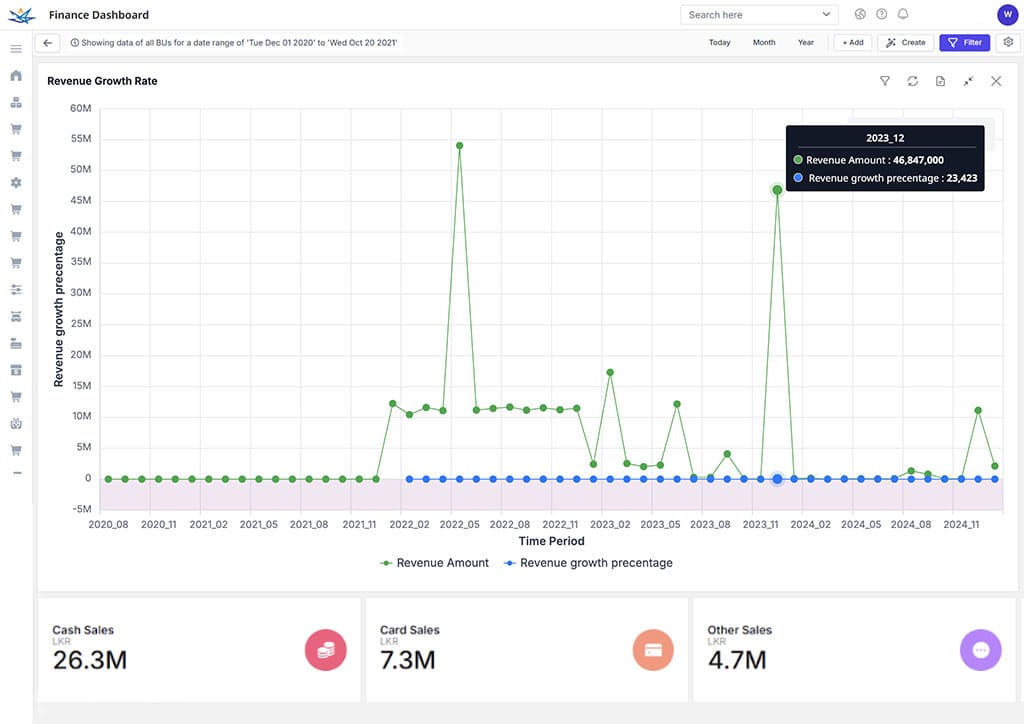The height and width of the screenshot is (724, 1024).
Task: Open the user avatar W menu
Action: (x=1007, y=14)
